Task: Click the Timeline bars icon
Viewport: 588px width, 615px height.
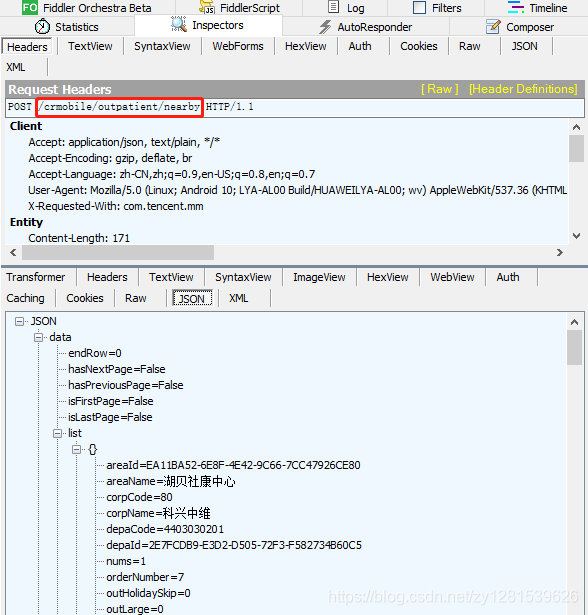Action: click(515, 7)
